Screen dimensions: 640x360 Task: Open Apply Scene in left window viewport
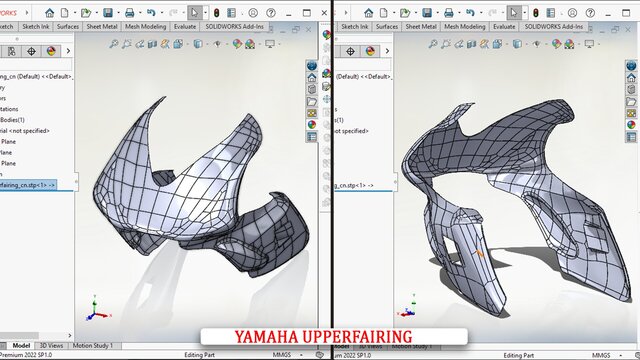coord(250,44)
